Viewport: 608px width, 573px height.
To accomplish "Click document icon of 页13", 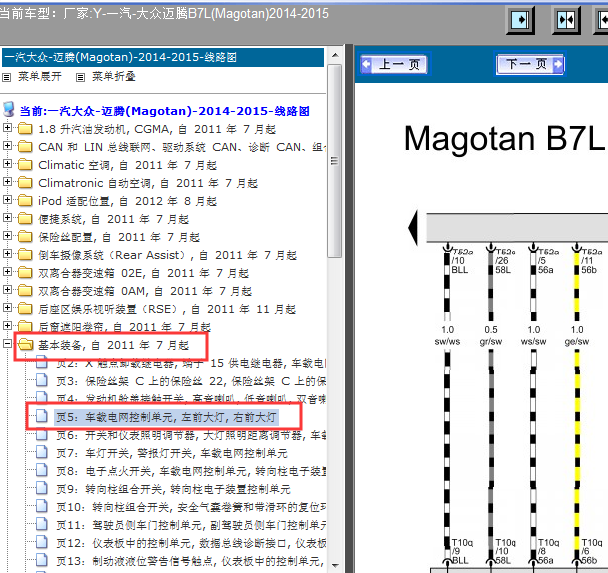I will 41,560.
